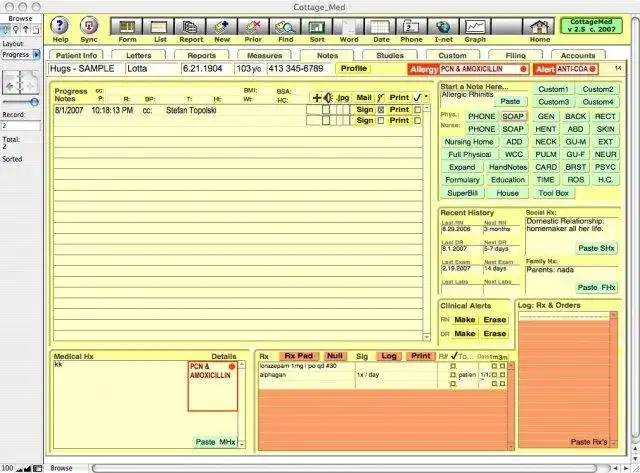The width and height of the screenshot is (640, 473).
Task: Click the Progress Notes vertical scrollbar down arrow
Action: [427, 337]
